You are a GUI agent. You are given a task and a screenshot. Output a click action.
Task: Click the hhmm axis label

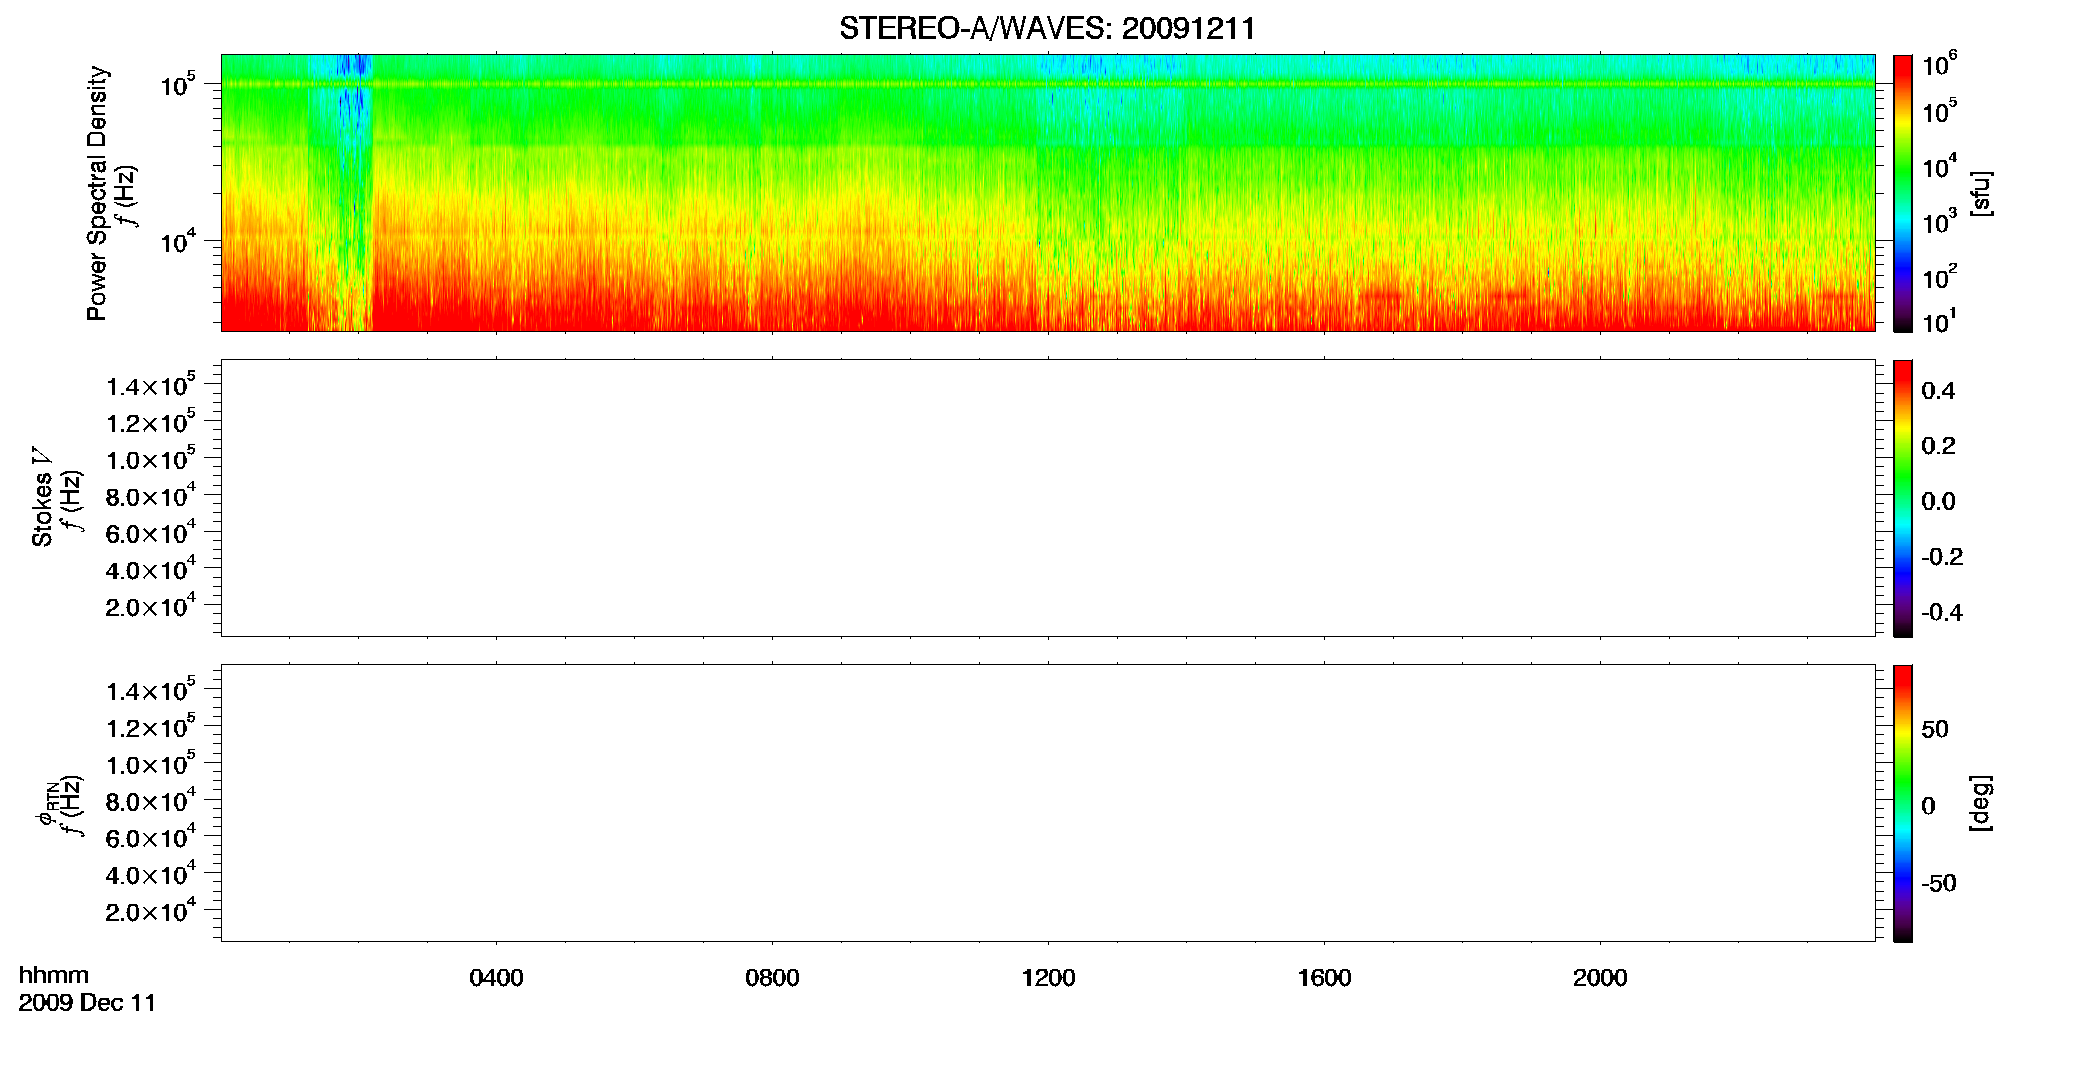[x=54, y=975]
